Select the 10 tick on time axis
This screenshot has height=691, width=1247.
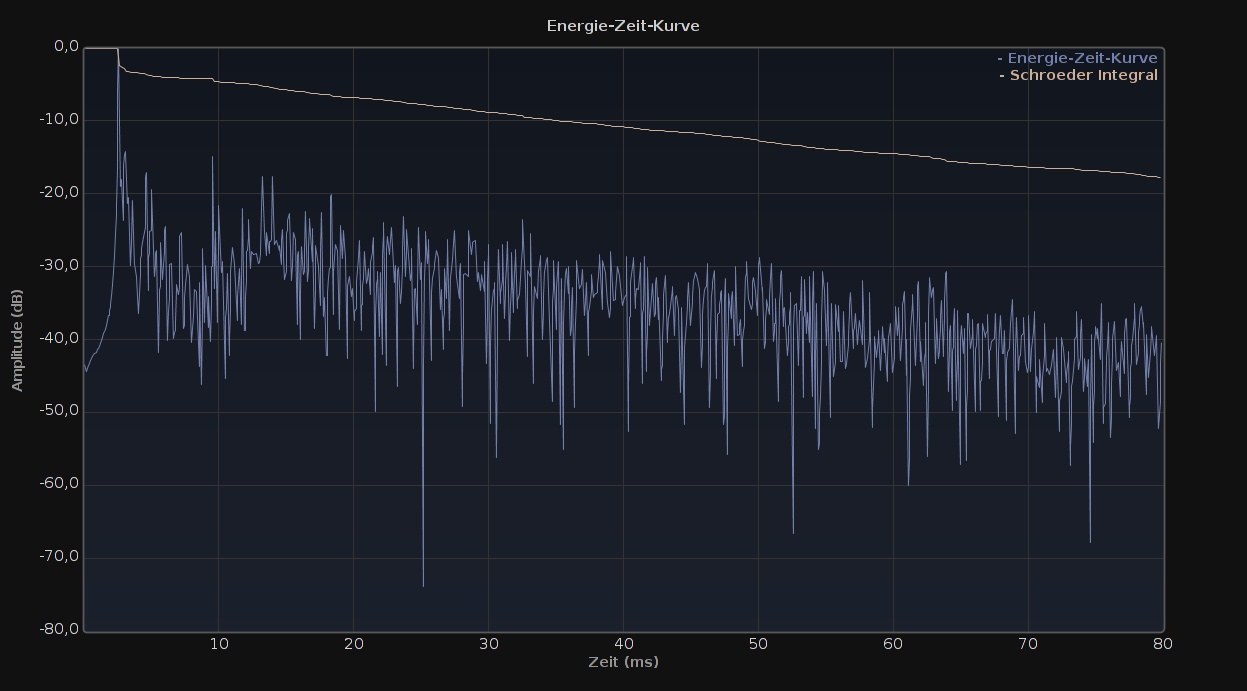(x=219, y=644)
